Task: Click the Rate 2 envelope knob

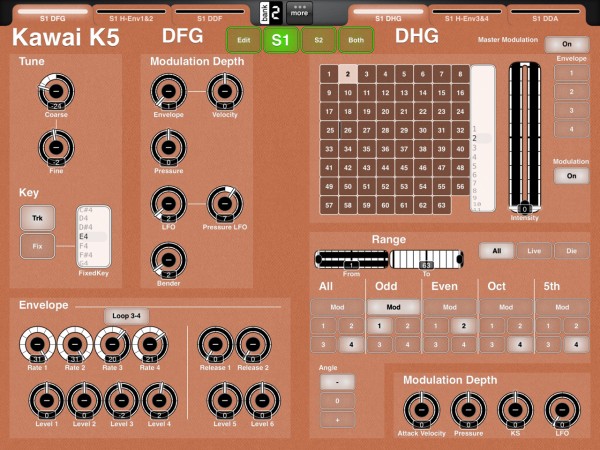Action: (x=75, y=344)
